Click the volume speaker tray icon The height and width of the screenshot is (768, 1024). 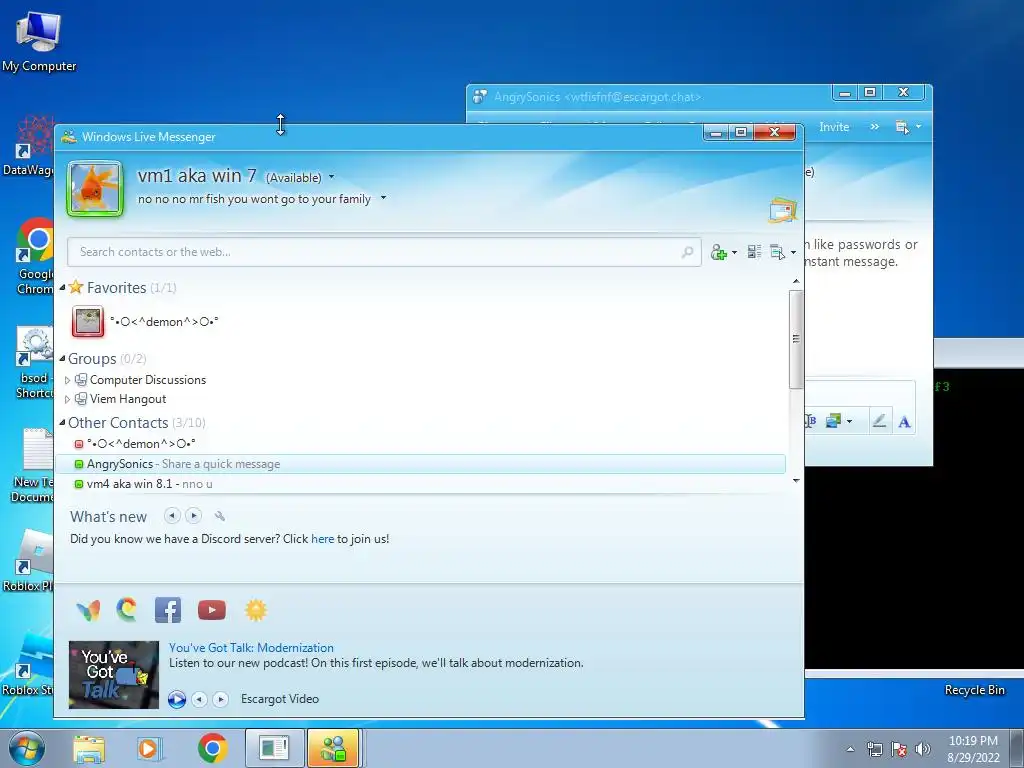923,749
